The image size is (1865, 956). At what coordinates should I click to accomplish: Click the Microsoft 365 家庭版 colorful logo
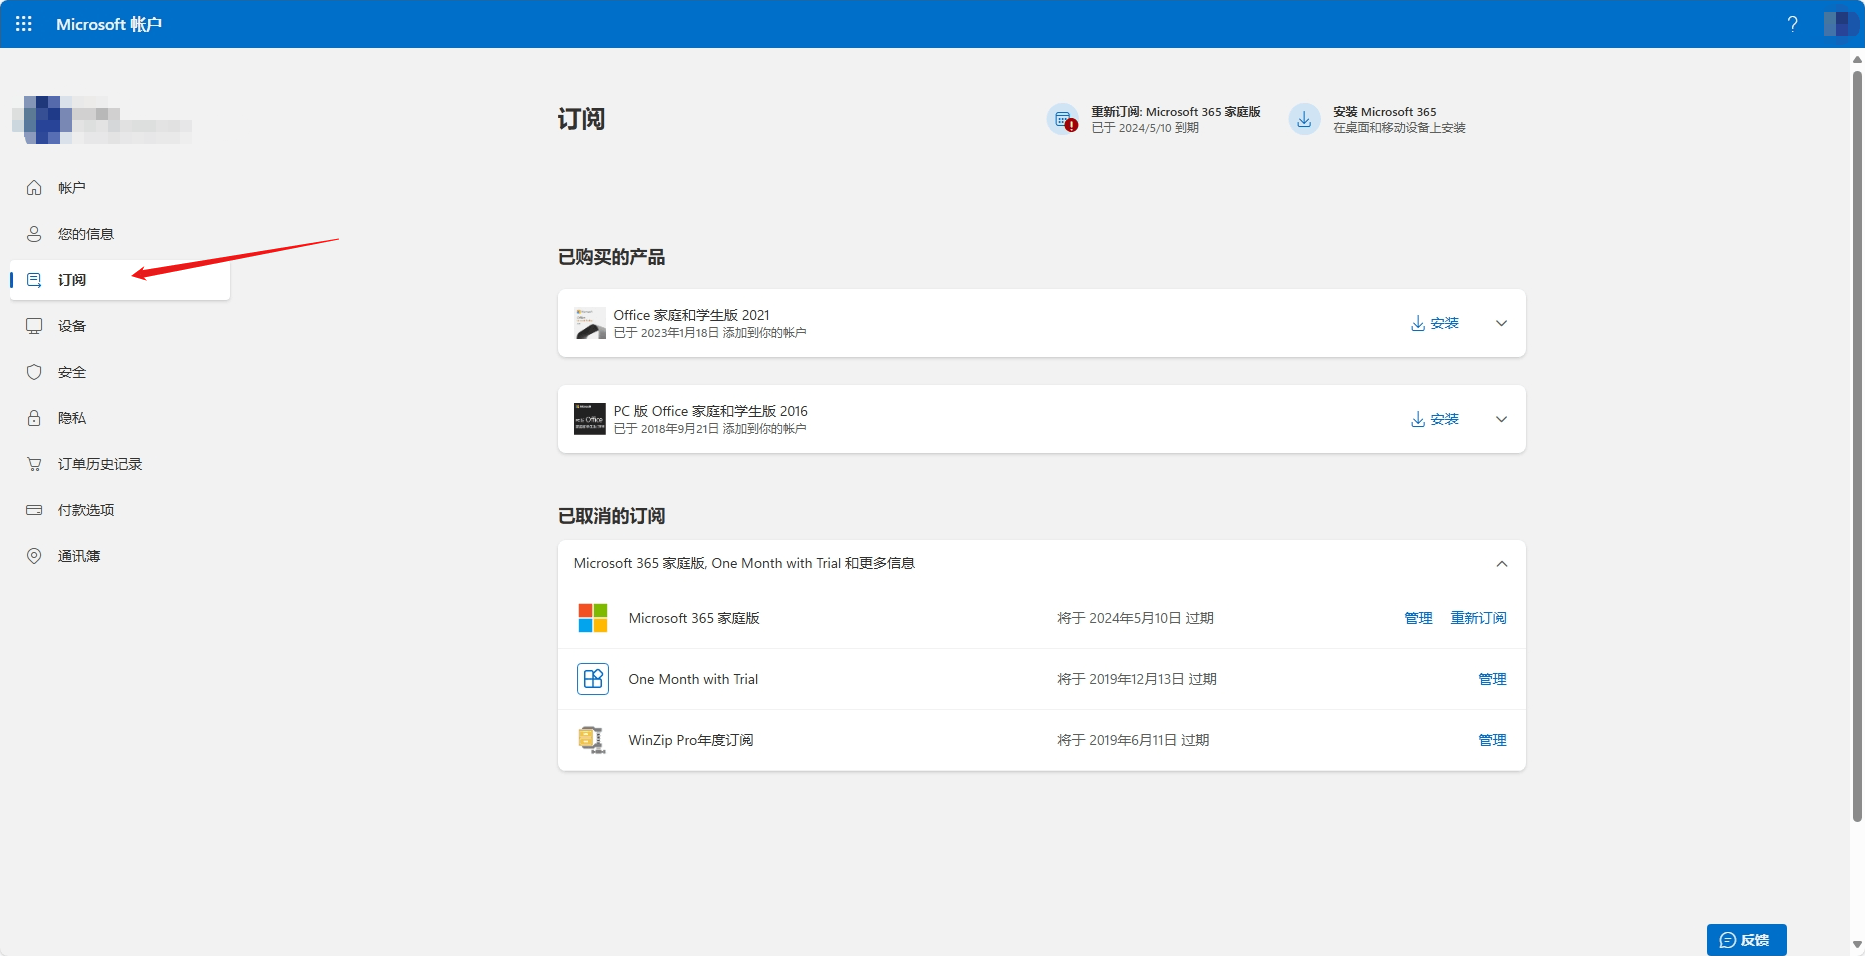[x=593, y=618]
